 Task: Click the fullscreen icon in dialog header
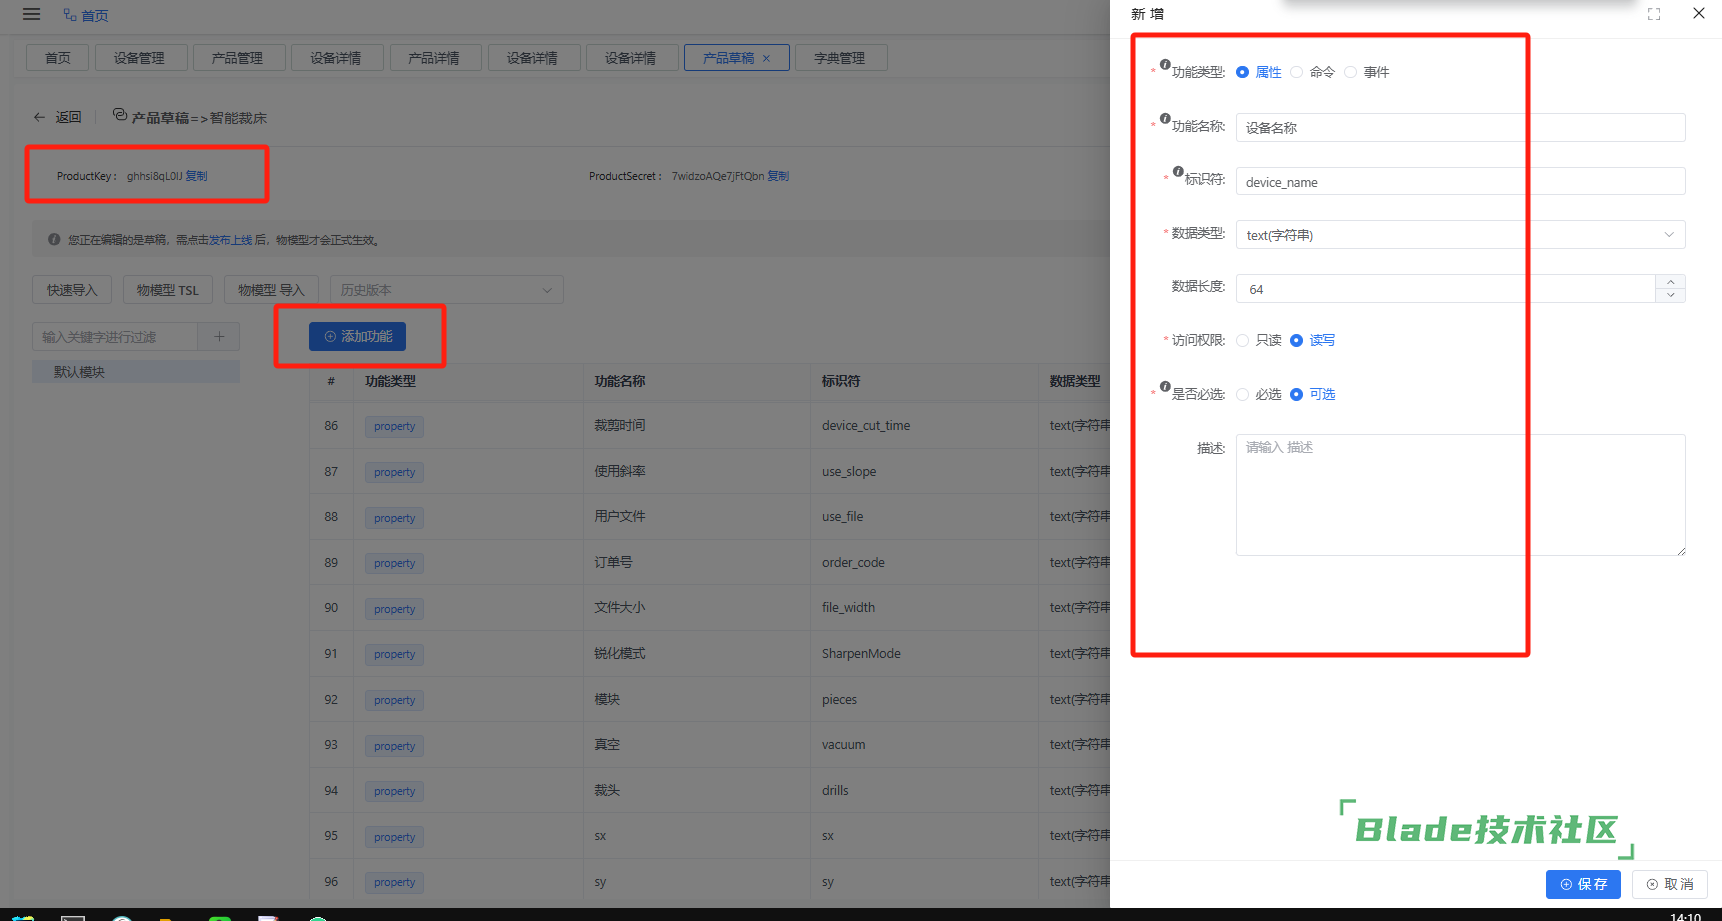pos(1654,14)
